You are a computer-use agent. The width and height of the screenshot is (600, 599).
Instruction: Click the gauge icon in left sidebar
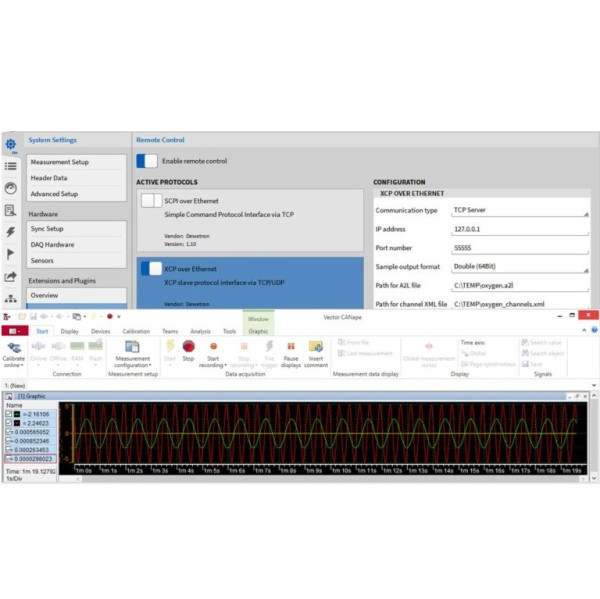(11, 188)
